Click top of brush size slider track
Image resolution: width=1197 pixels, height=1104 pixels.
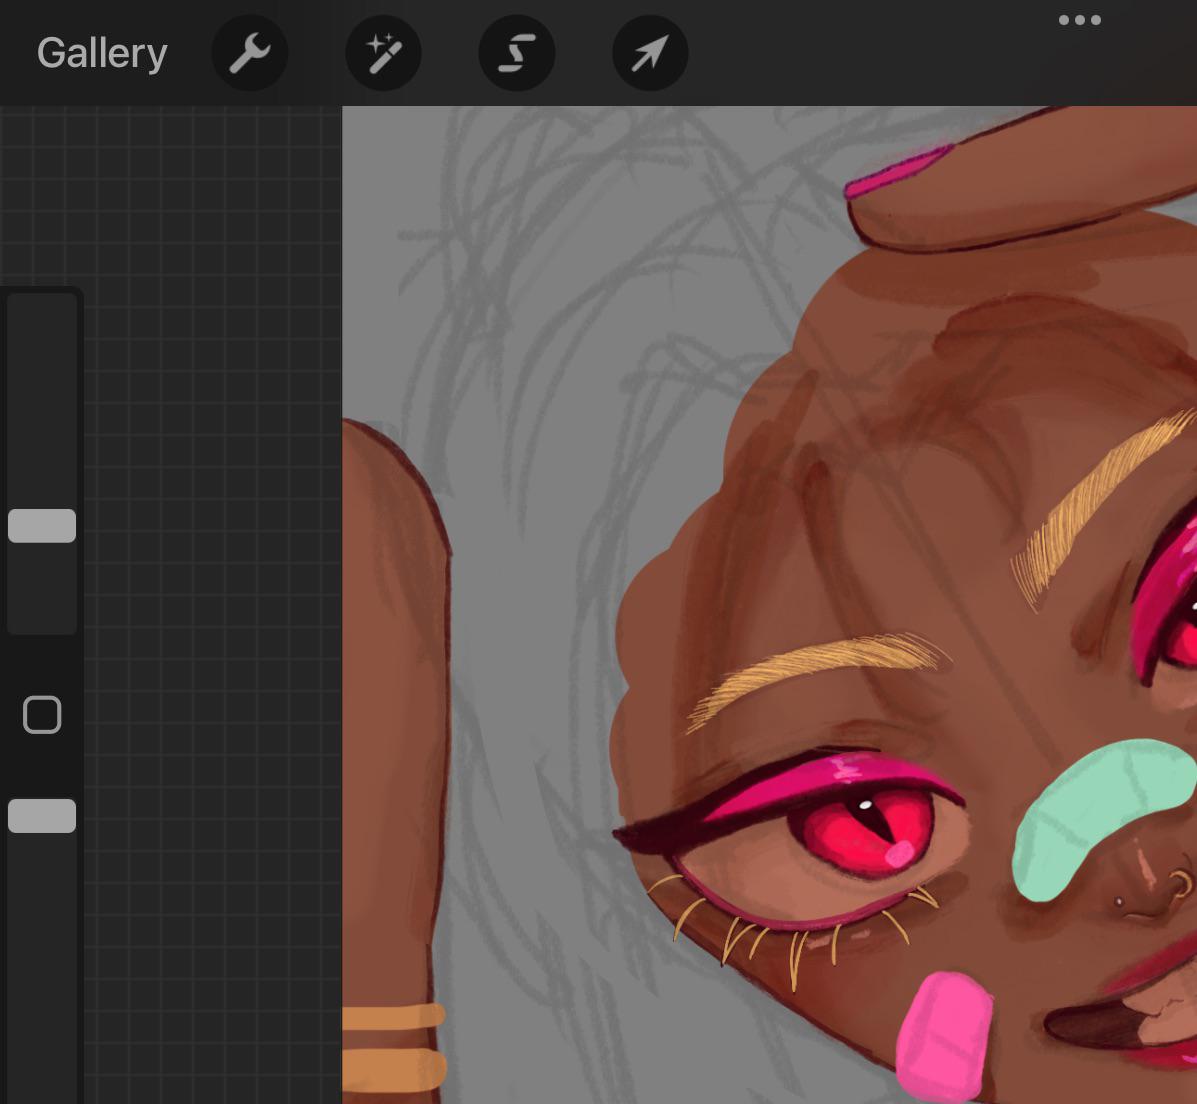[x=42, y=310]
